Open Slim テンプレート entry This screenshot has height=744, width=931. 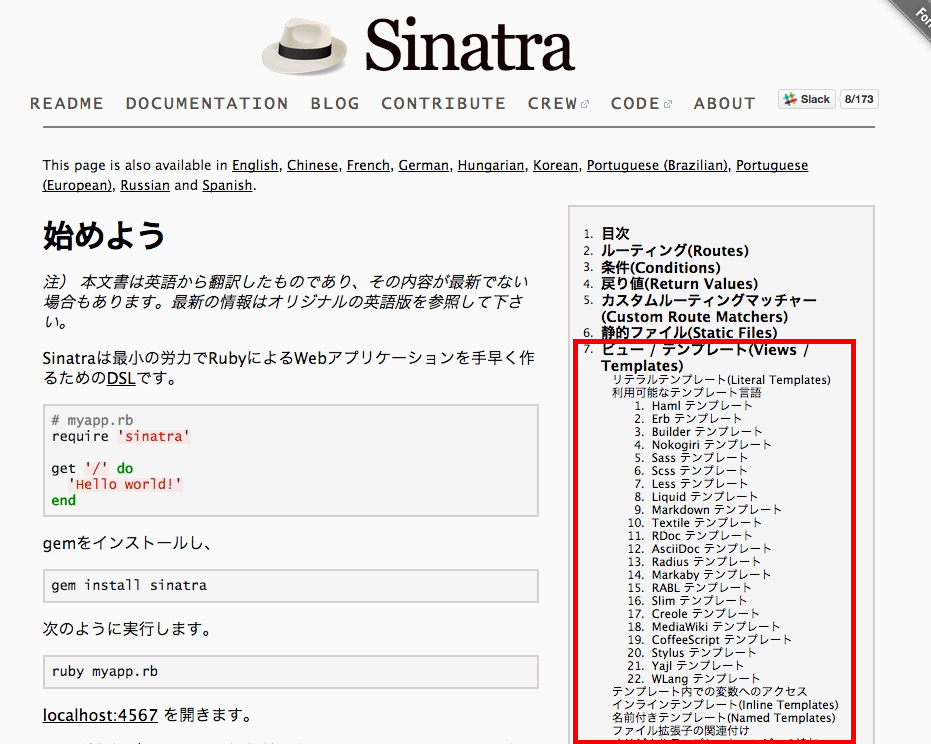[x=699, y=601]
